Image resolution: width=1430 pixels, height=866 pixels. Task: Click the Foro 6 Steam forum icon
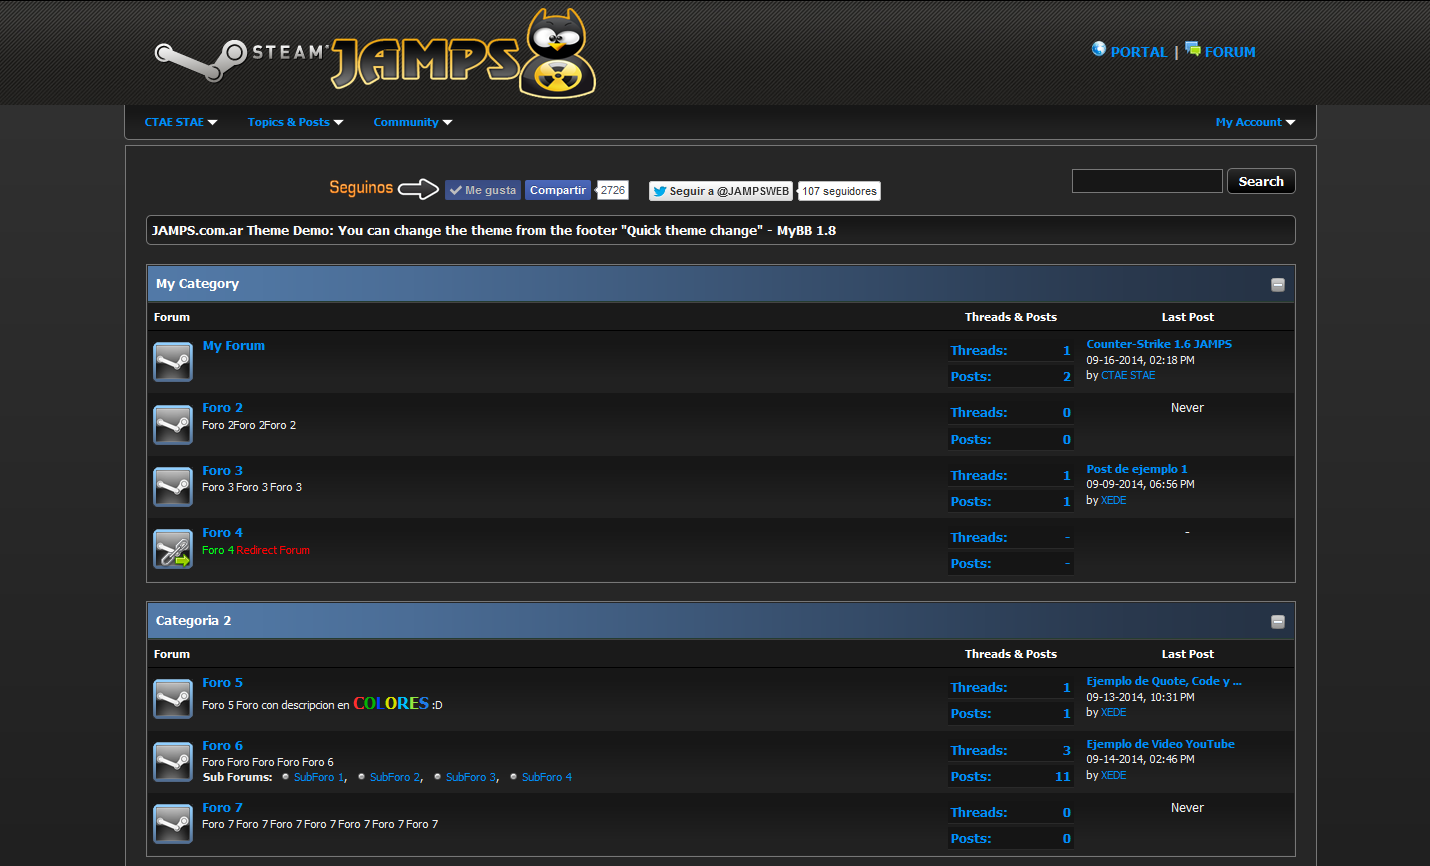click(x=173, y=762)
